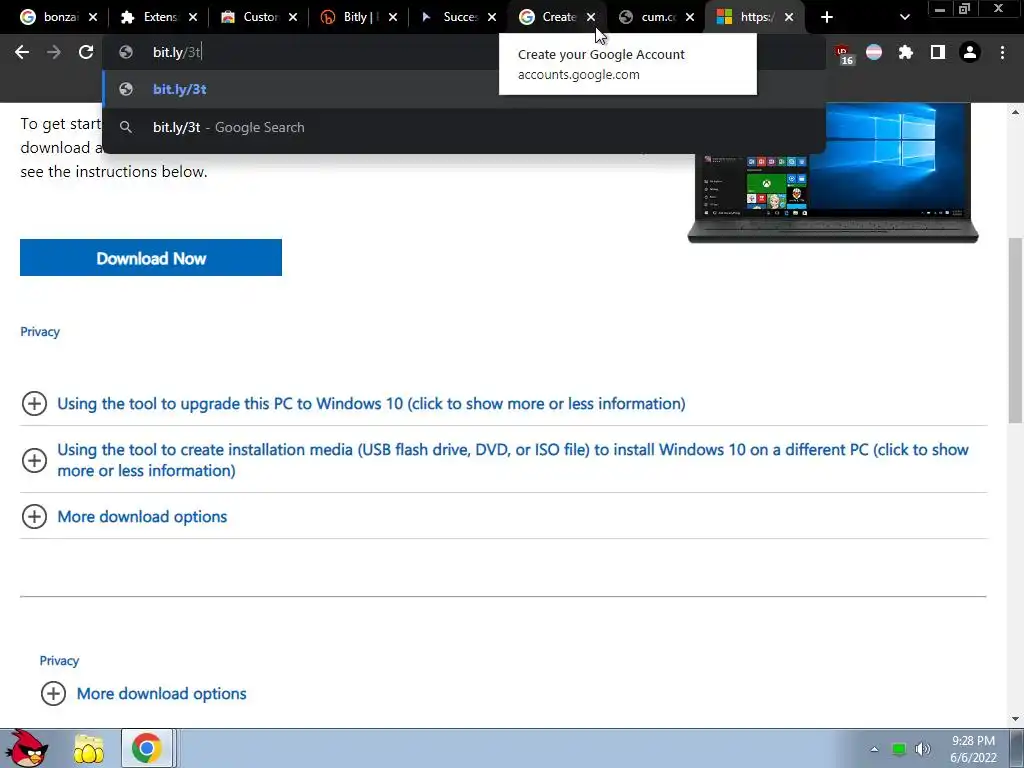The width and height of the screenshot is (1024, 768).
Task: Click the plus circle beside create installation media
Action: 34,460
